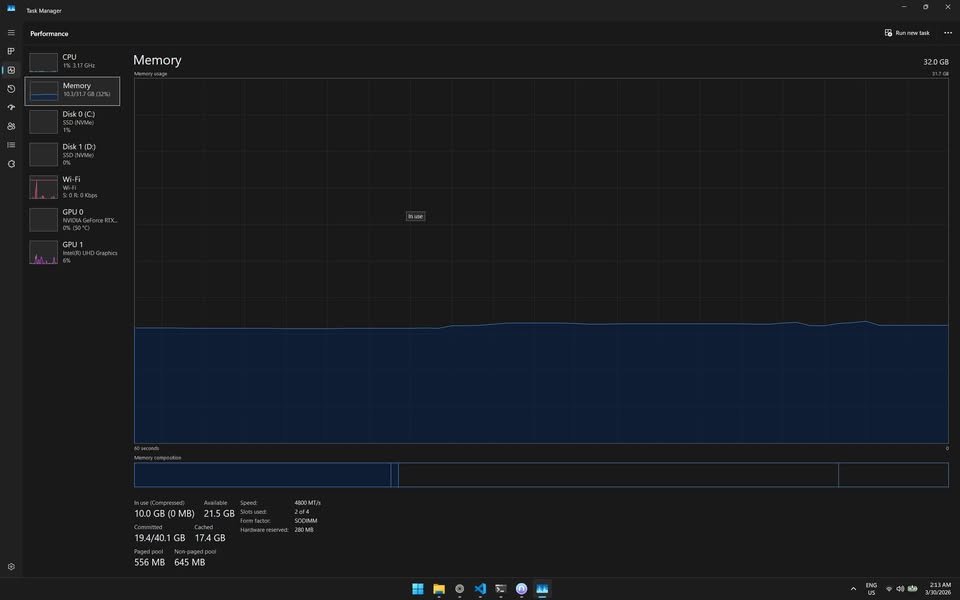The image size is (960, 600).
Task: Show hidden icons via tray chevron
Action: pyautogui.click(x=853, y=589)
